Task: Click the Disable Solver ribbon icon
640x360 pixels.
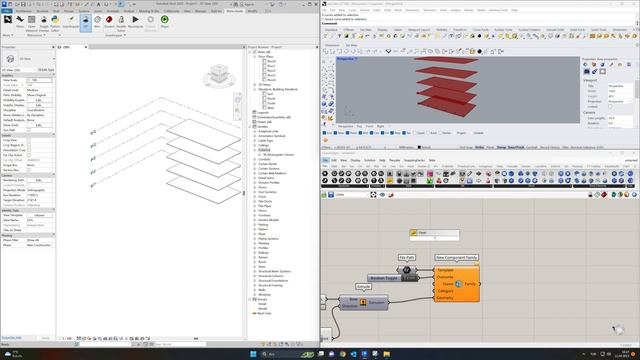Action: coord(121,23)
